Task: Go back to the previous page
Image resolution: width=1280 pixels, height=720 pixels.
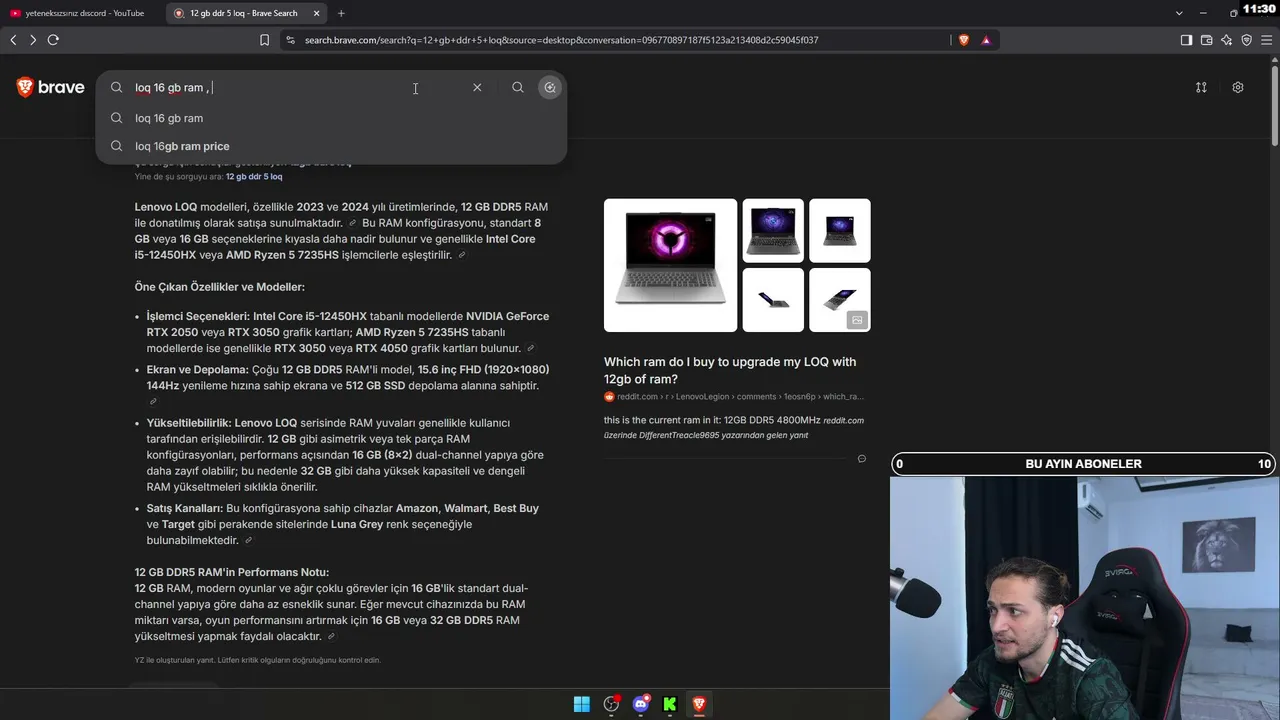Action: (13, 40)
